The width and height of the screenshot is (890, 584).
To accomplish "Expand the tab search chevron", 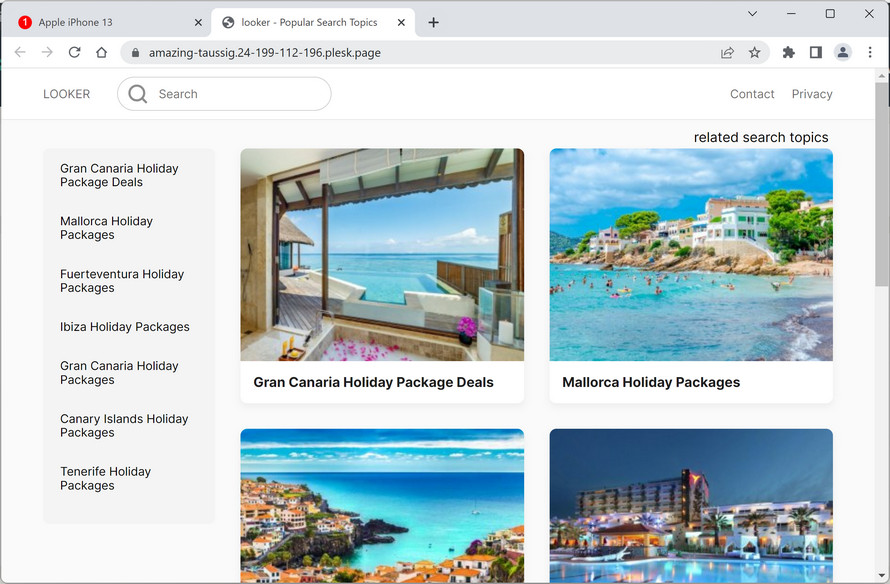I will (x=753, y=14).
